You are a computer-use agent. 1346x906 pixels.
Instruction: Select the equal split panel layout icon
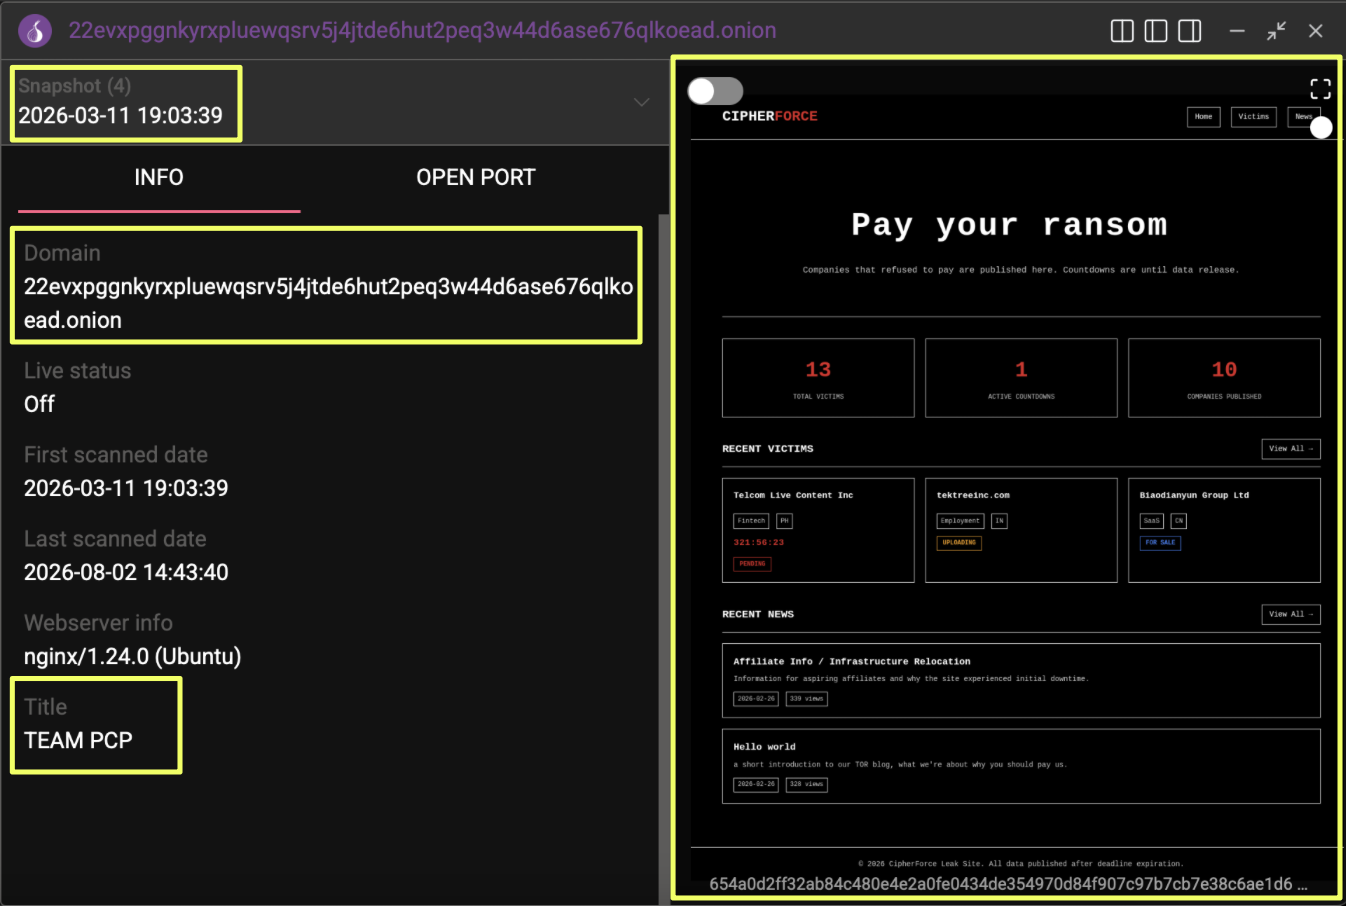(1122, 31)
